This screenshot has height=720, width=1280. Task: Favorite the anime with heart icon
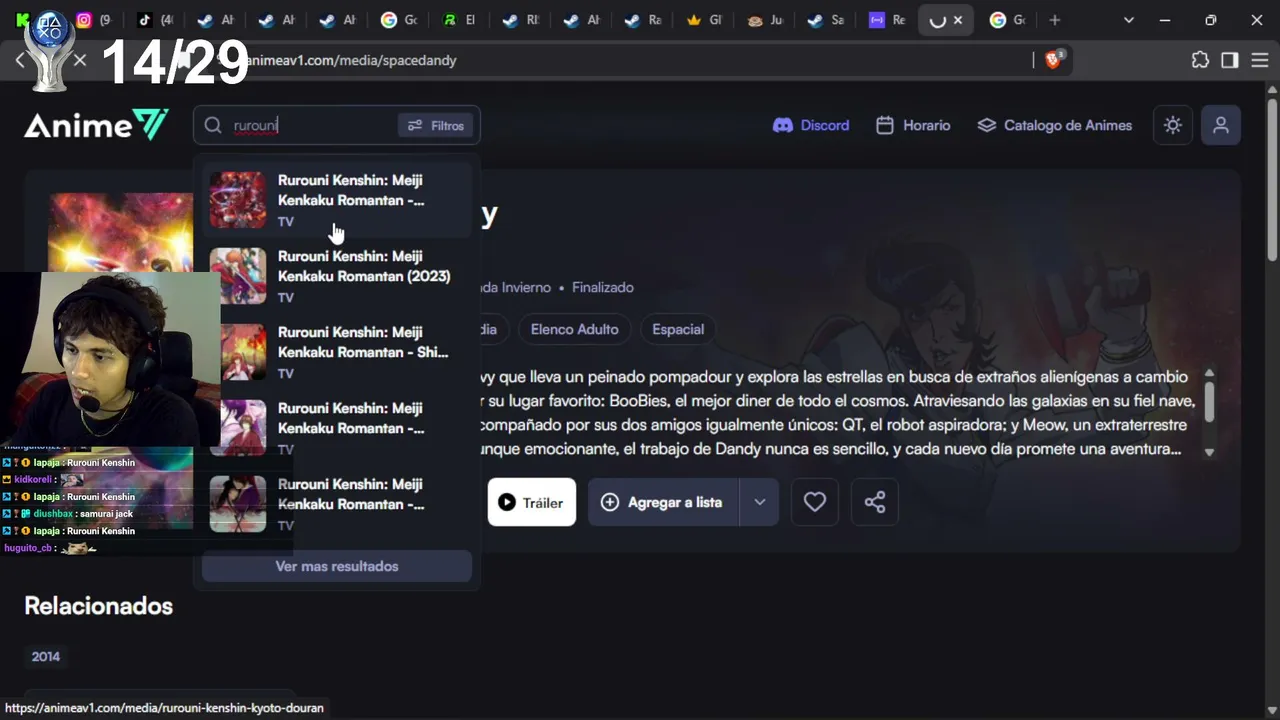(815, 502)
